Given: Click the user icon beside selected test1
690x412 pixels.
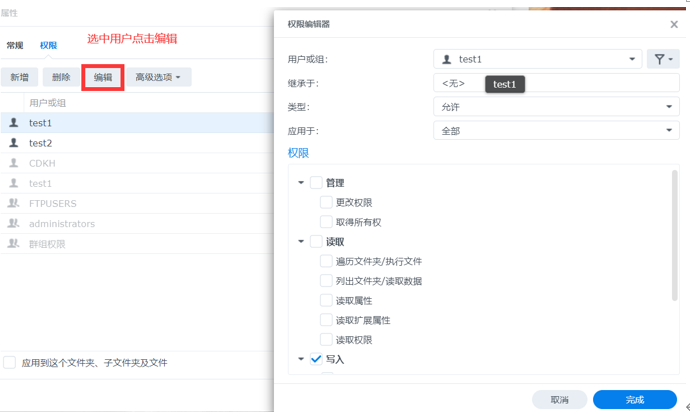Looking at the screenshot, I should coord(14,123).
